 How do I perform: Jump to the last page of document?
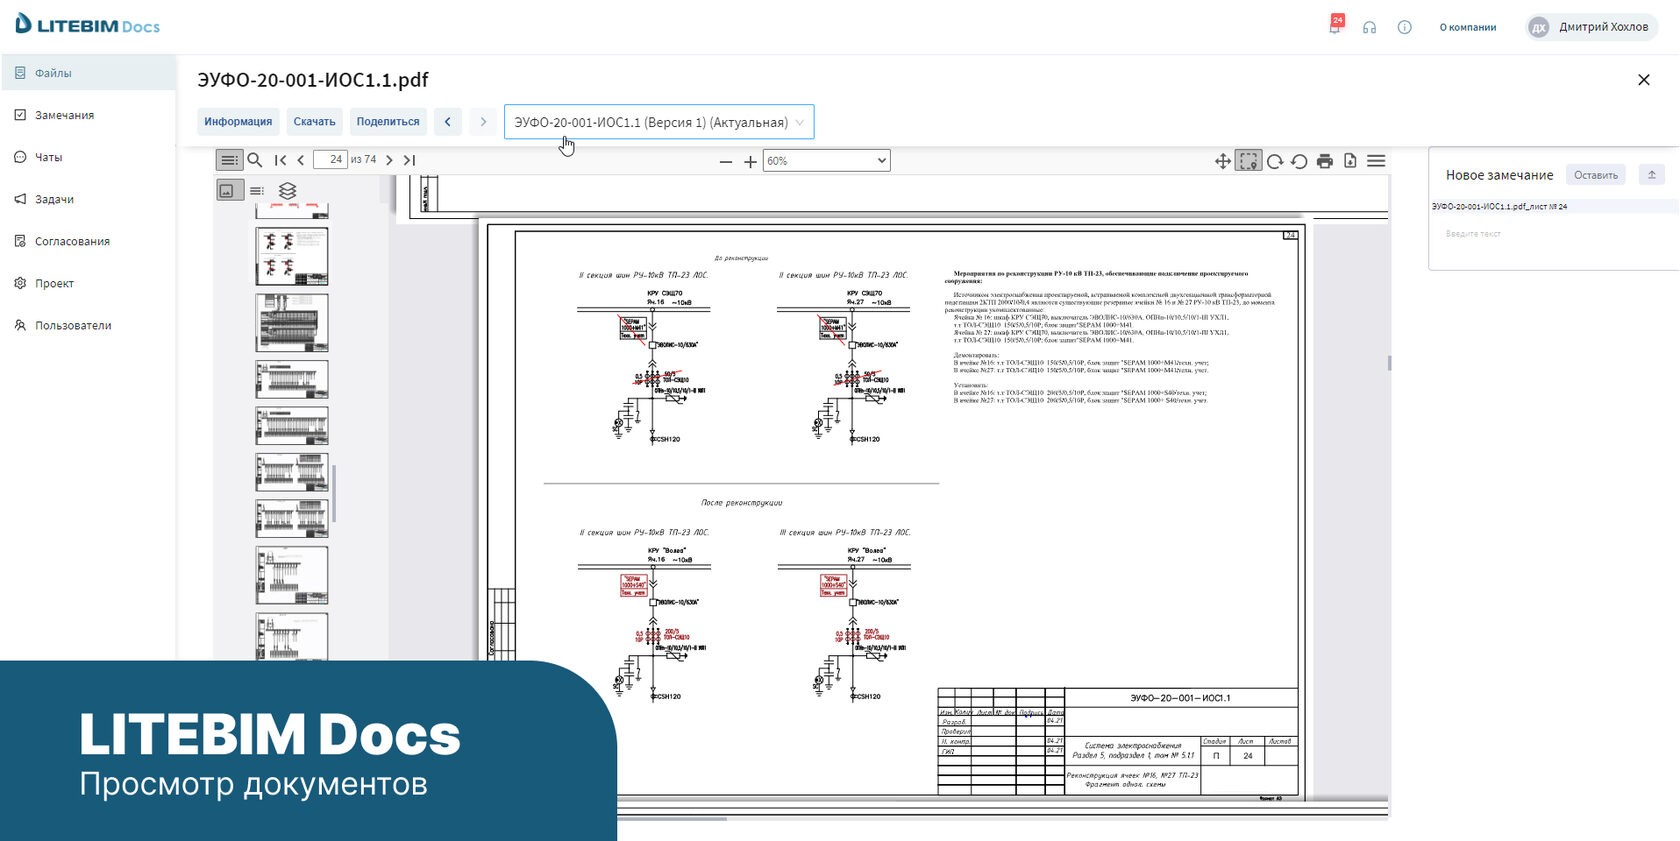point(409,160)
